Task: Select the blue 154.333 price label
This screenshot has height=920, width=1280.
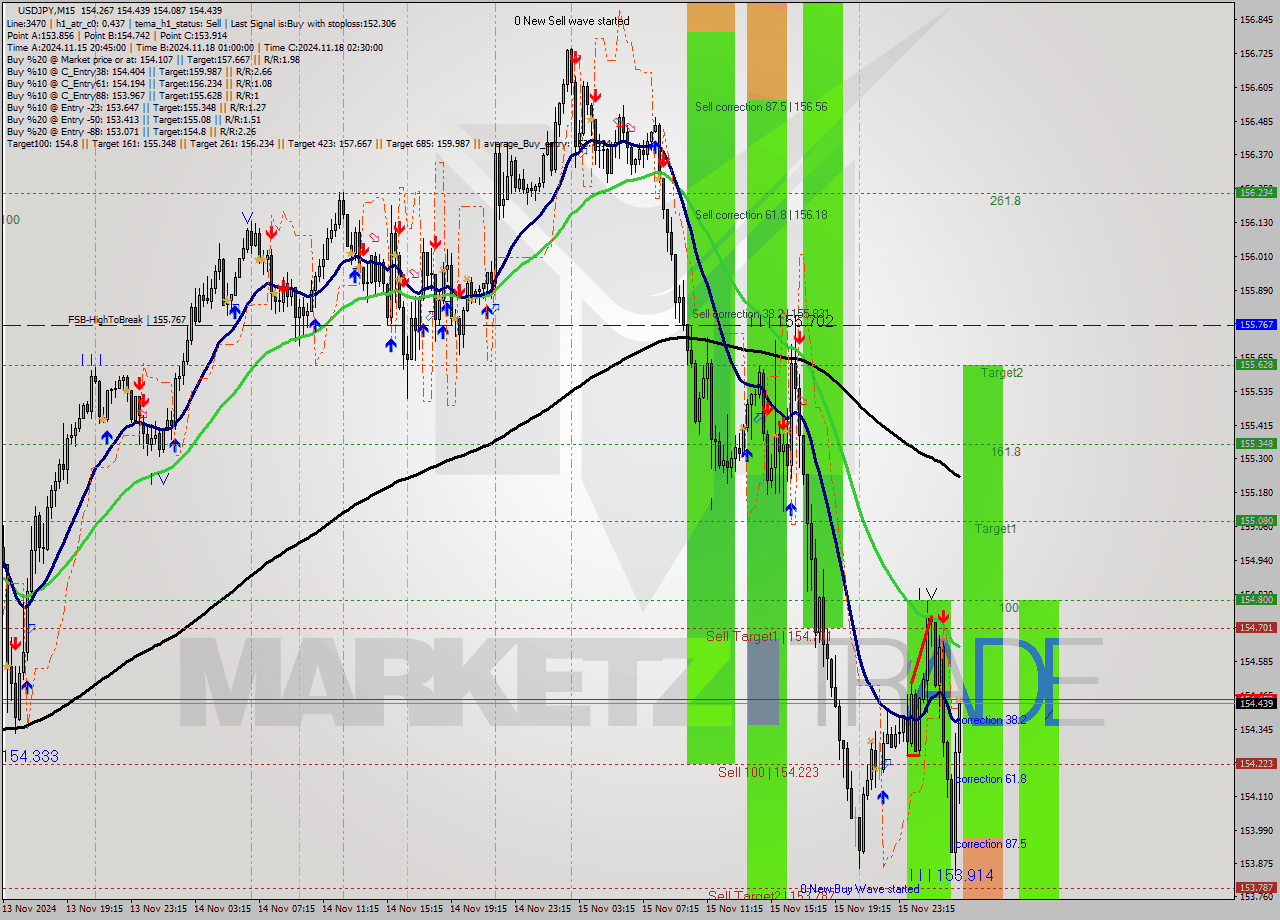Action: (x=30, y=757)
